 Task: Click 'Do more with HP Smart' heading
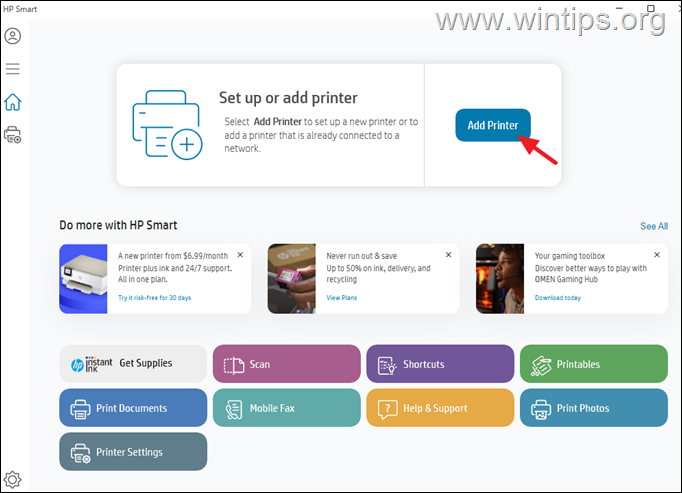(x=118, y=225)
